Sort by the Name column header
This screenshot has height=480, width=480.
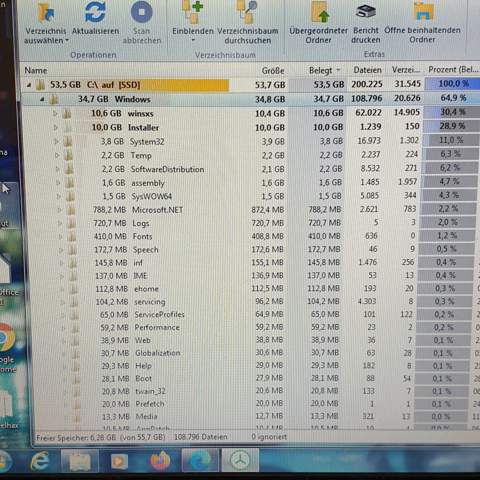click(x=36, y=71)
